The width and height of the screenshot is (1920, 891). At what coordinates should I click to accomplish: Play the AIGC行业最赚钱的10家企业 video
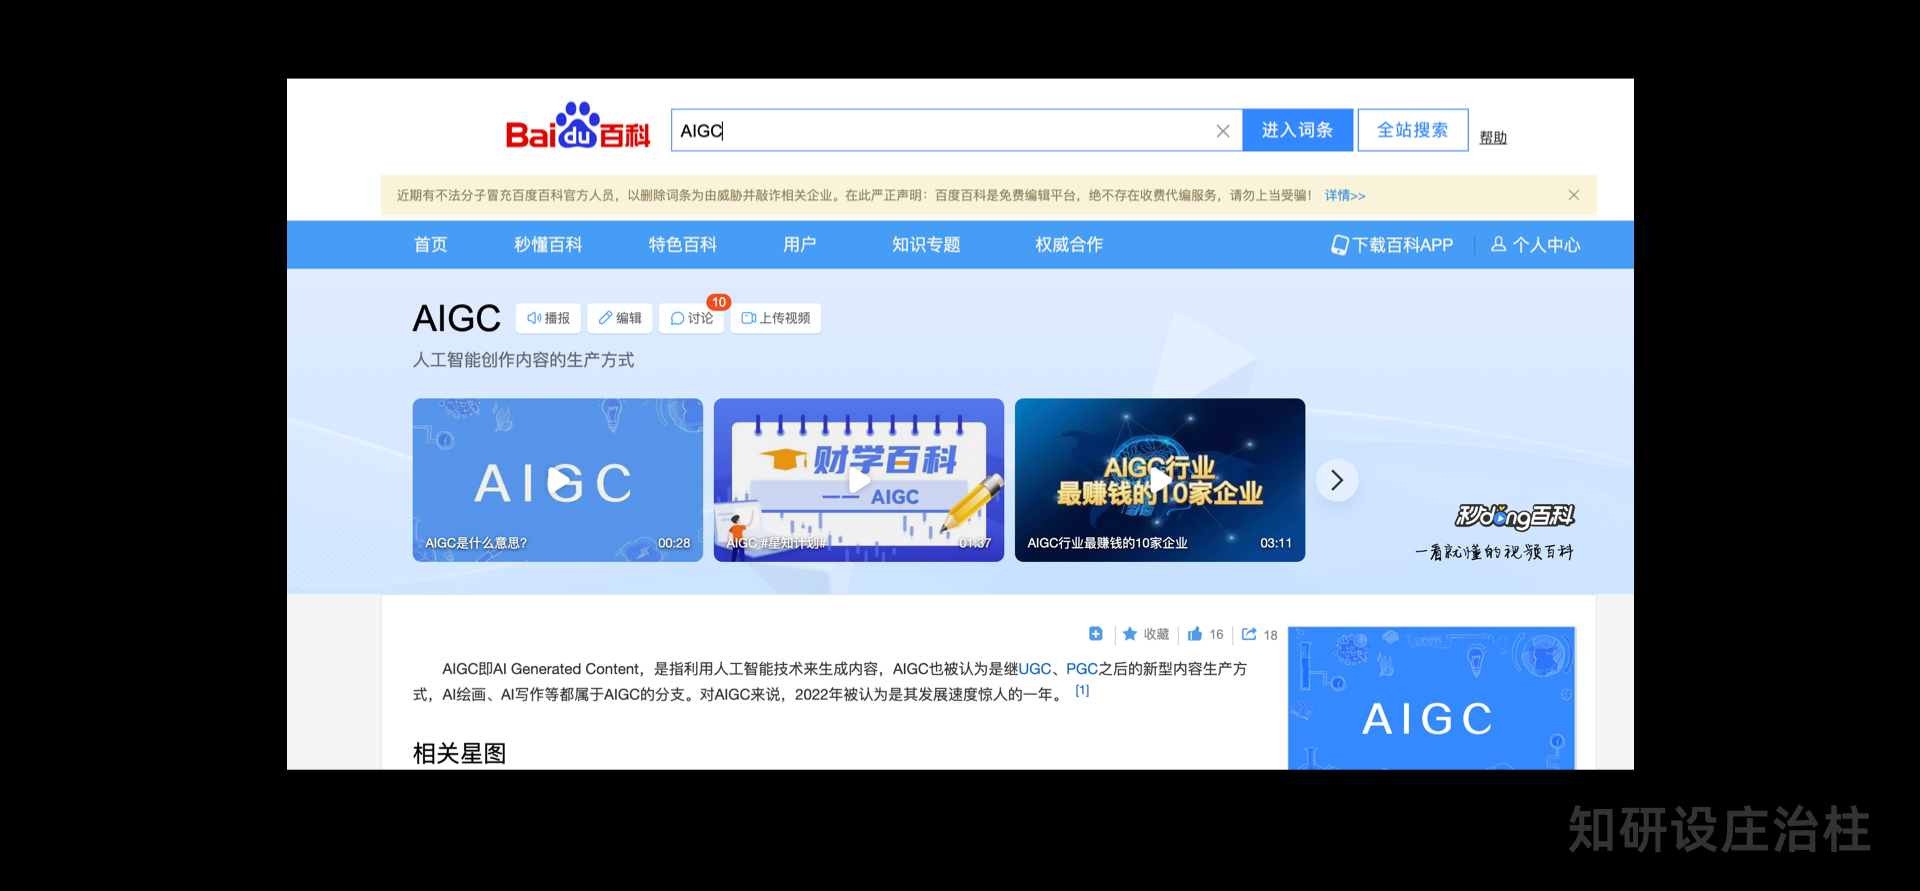click(x=1160, y=480)
